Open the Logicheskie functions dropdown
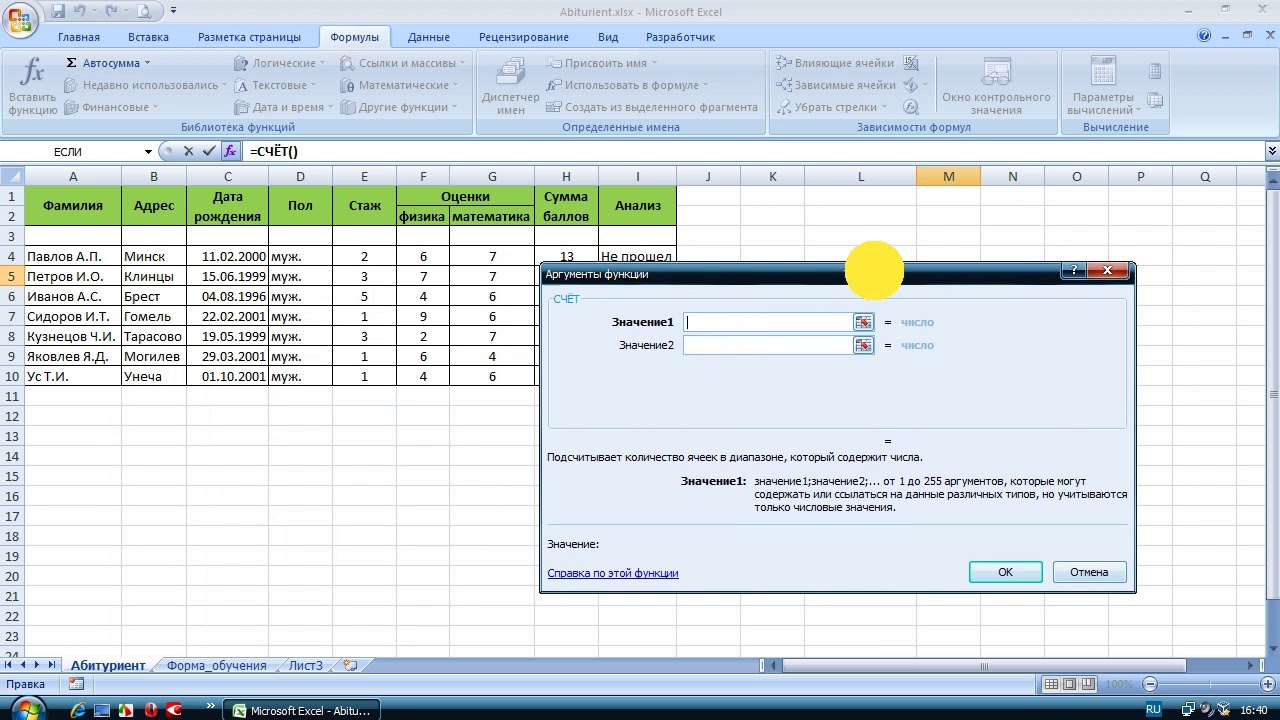This screenshot has height=720, width=1280. (x=278, y=63)
